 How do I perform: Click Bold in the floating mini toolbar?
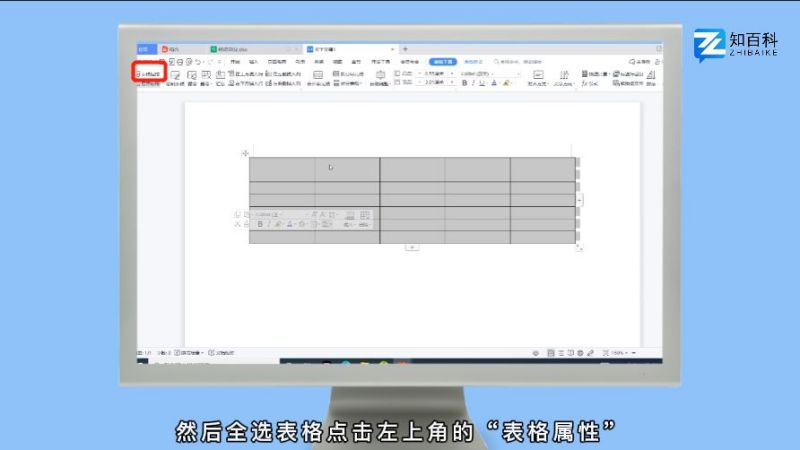click(x=260, y=225)
